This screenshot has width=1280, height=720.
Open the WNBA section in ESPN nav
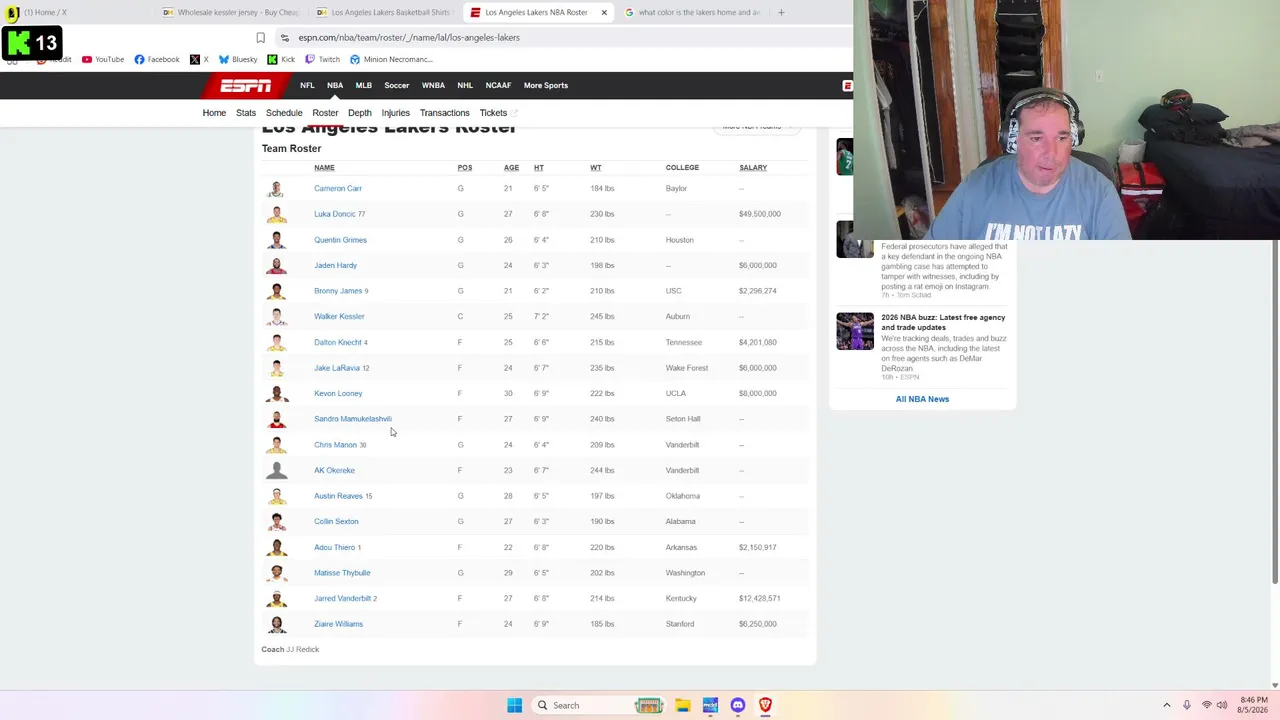[433, 85]
